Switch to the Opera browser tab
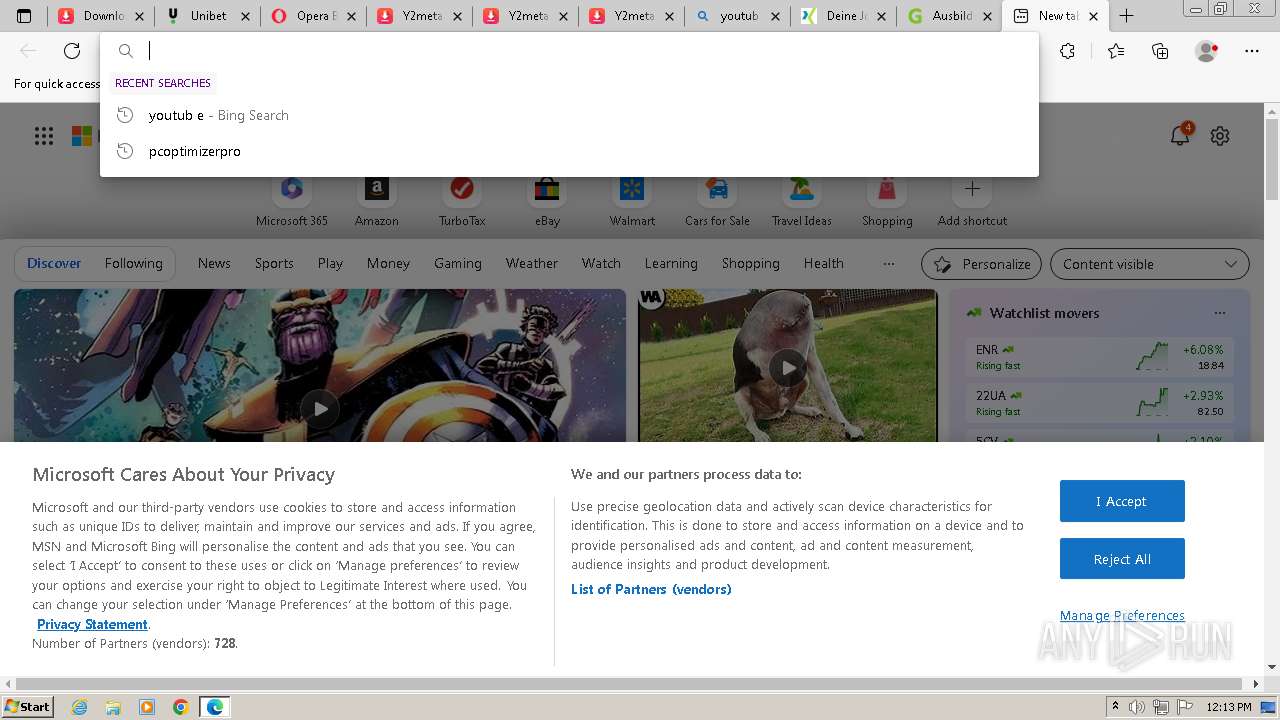Screen dimensions: 1280x720 point(313,16)
